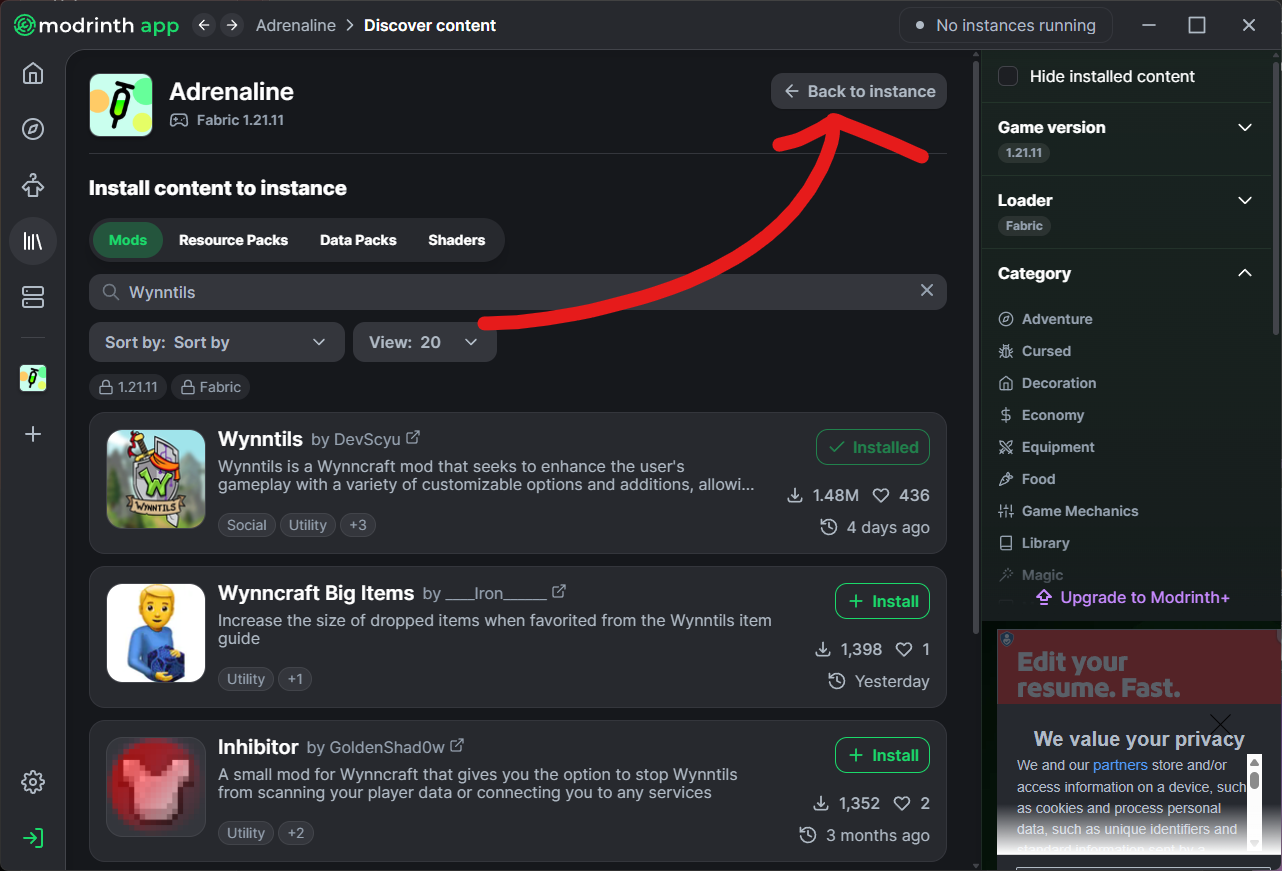Select the Cursed category filter
1282x871 pixels.
click(1034, 351)
